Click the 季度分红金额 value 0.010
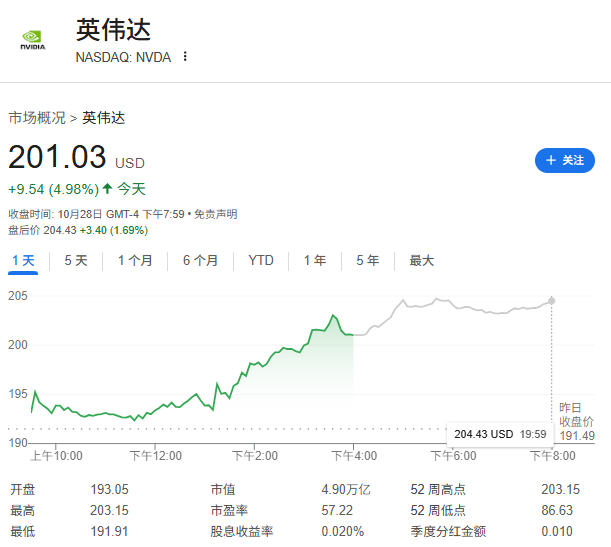611x547 pixels. [x=557, y=531]
